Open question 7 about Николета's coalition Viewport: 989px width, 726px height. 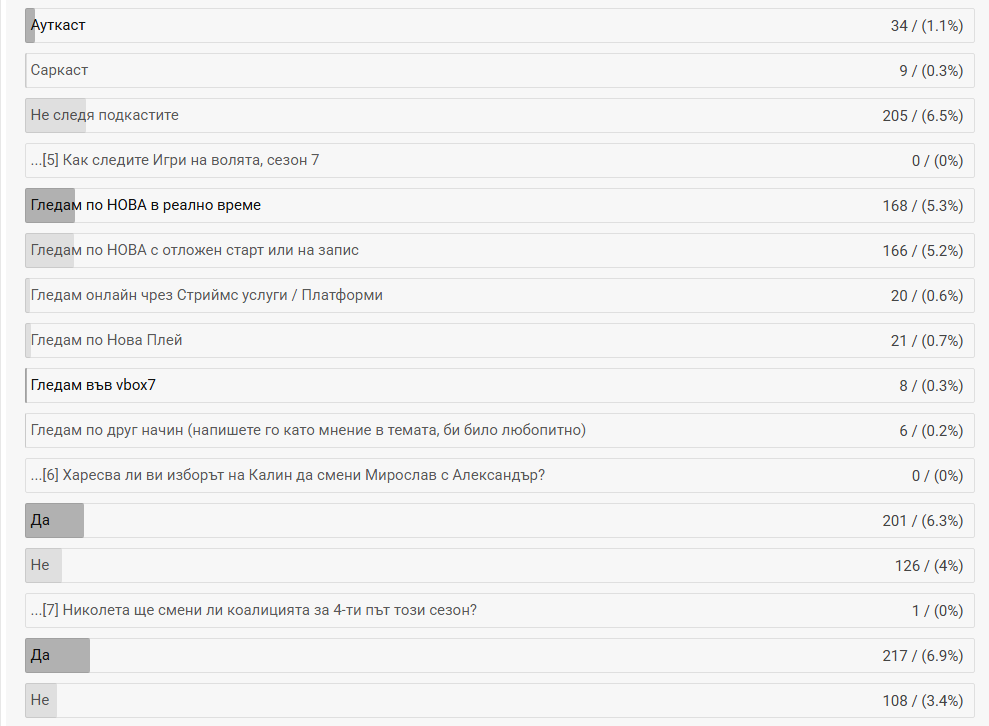point(254,610)
